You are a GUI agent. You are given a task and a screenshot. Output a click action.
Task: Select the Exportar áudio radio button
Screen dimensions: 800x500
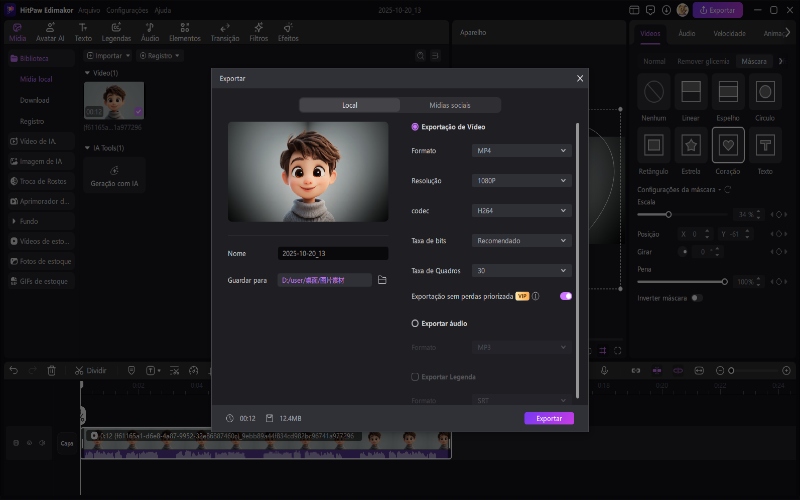(x=416, y=324)
